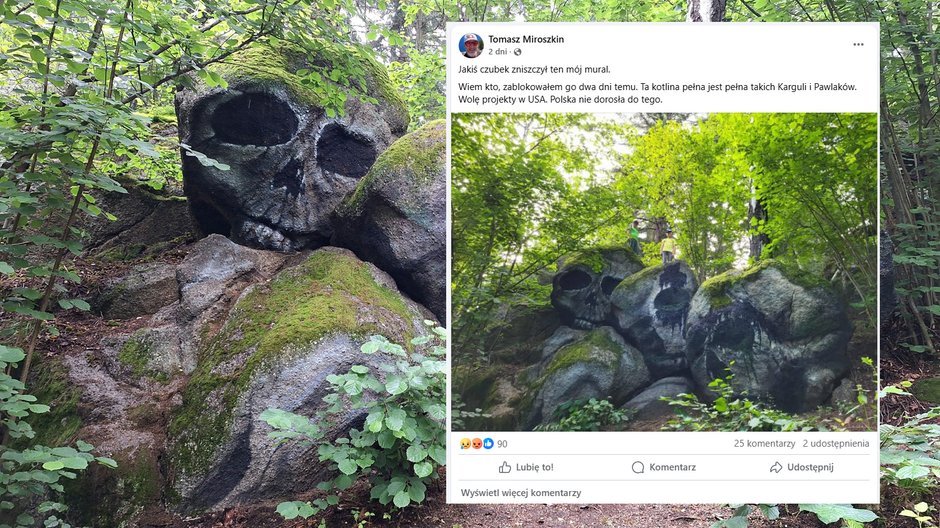
Task: Open the Tomasz Miroszkin profile name link
Action: pyautogui.click(x=526, y=40)
